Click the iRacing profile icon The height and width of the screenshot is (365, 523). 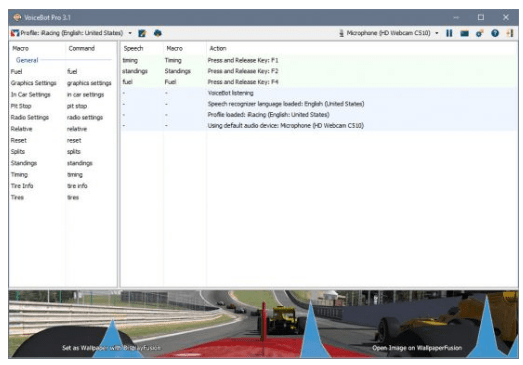coord(15,33)
